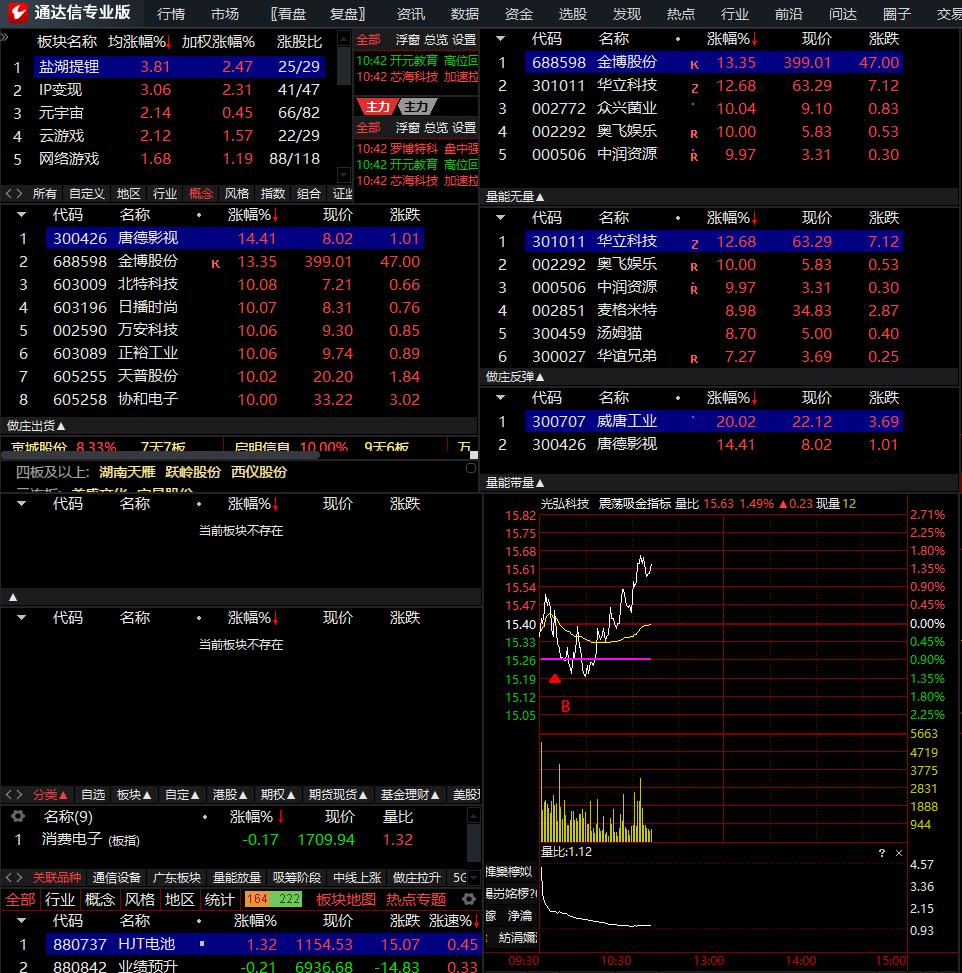Click the down scroll arrow beside 网络游戏 row

click(344, 174)
